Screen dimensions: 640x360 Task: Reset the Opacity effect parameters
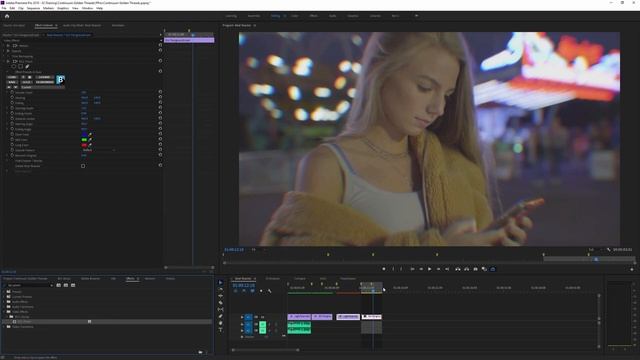tap(160, 51)
